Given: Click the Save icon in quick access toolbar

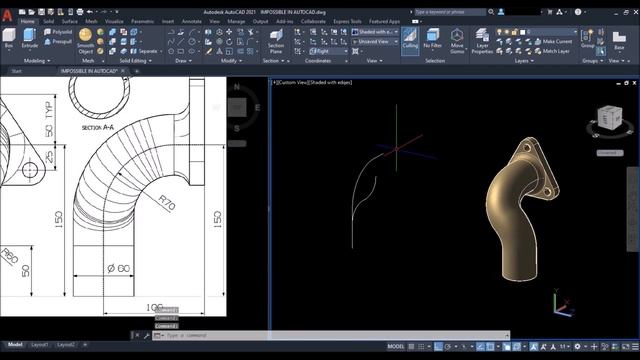Looking at the screenshot, I should pos(41,12).
